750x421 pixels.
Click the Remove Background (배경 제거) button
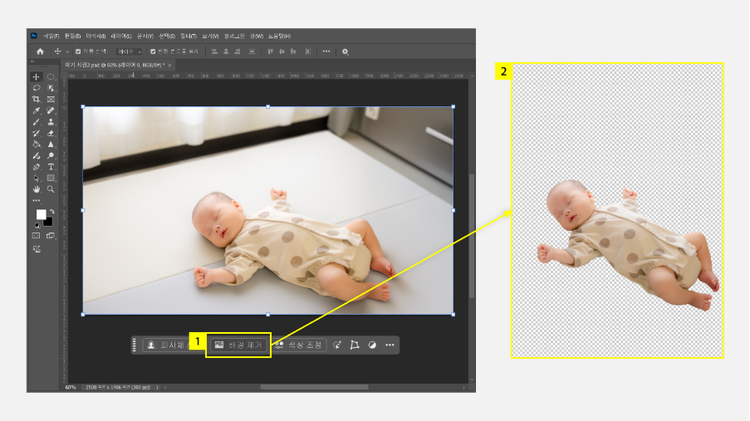tap(239, 345)
